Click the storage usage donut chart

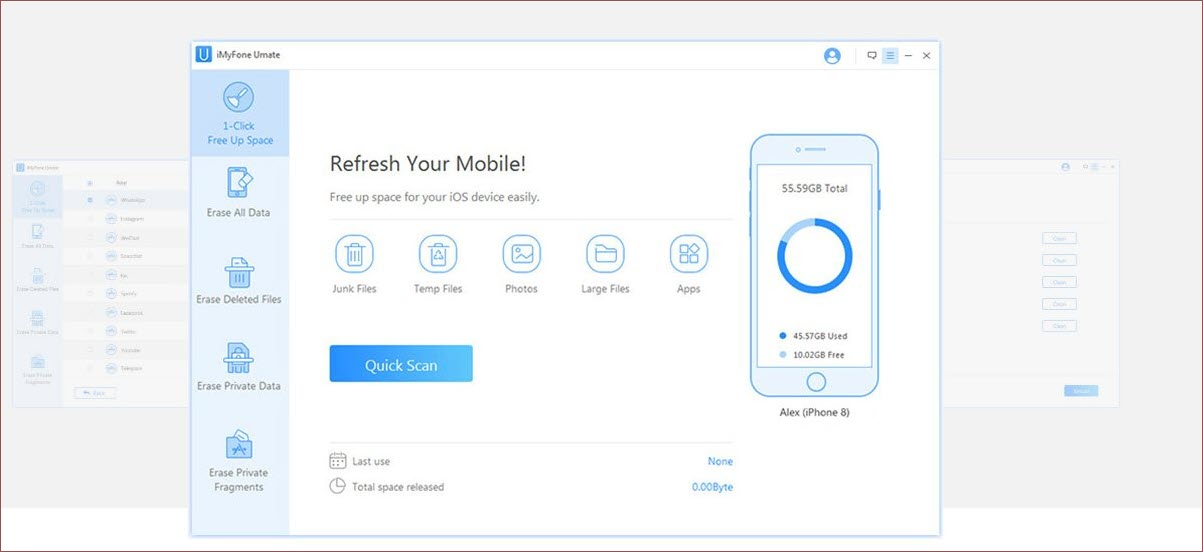click(x=815, y=256)
